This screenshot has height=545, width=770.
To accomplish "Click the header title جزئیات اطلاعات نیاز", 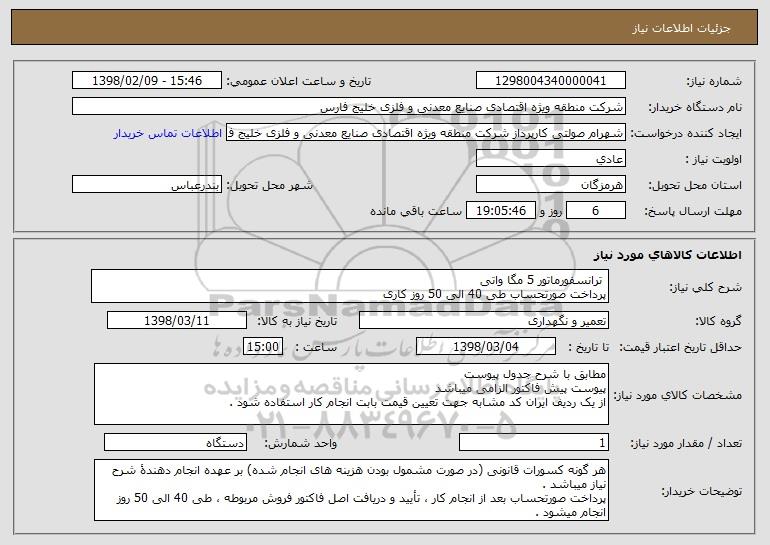I will [681, 28].
